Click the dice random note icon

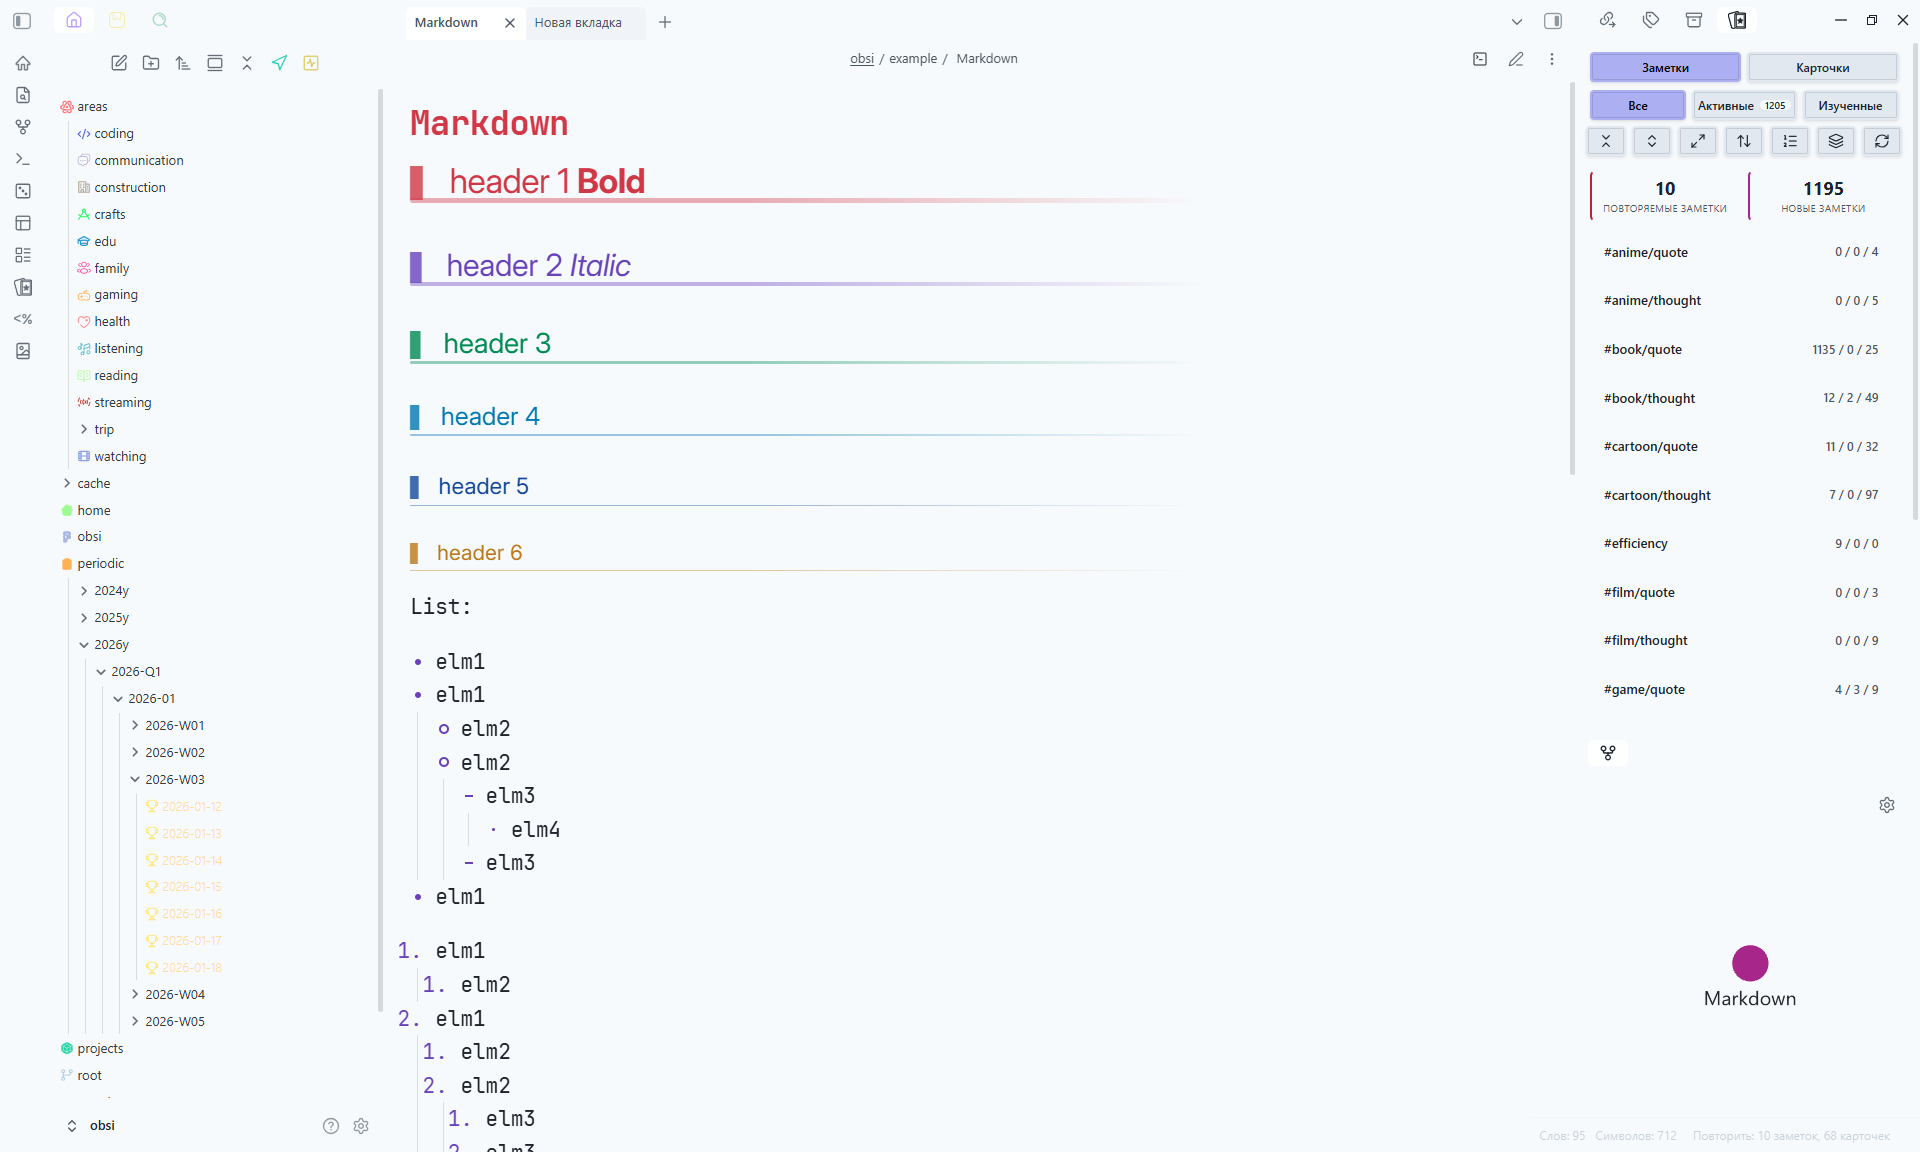coord(23,191)
